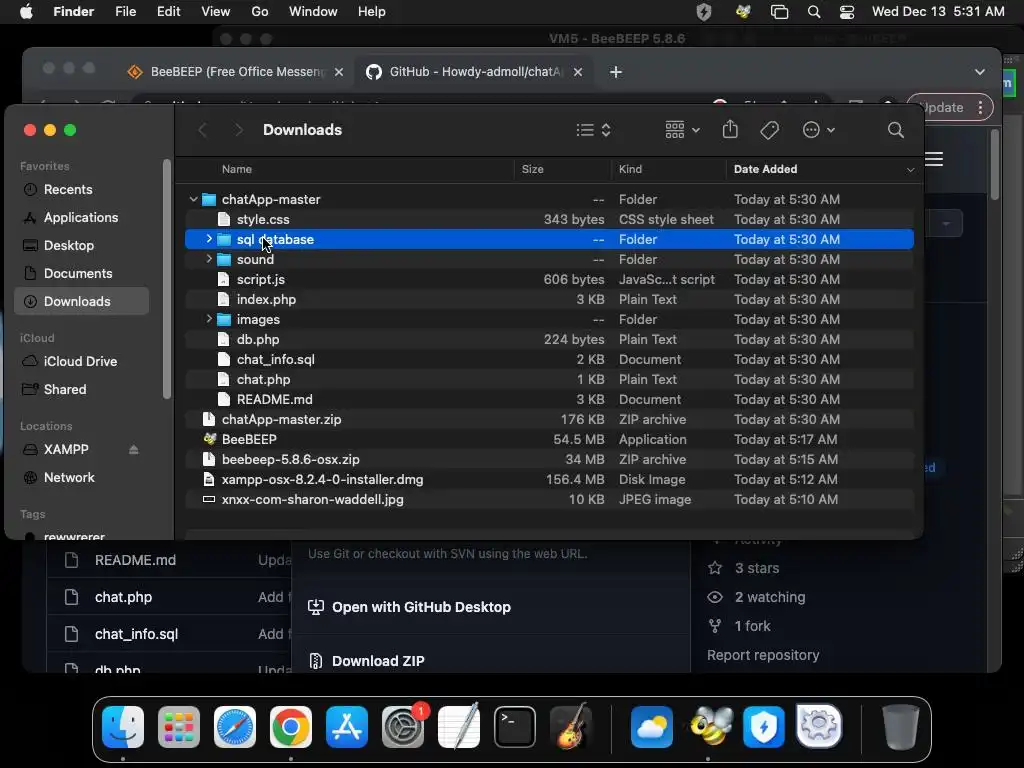Toggle Date Added sort order chevron

tap(910, 170)
